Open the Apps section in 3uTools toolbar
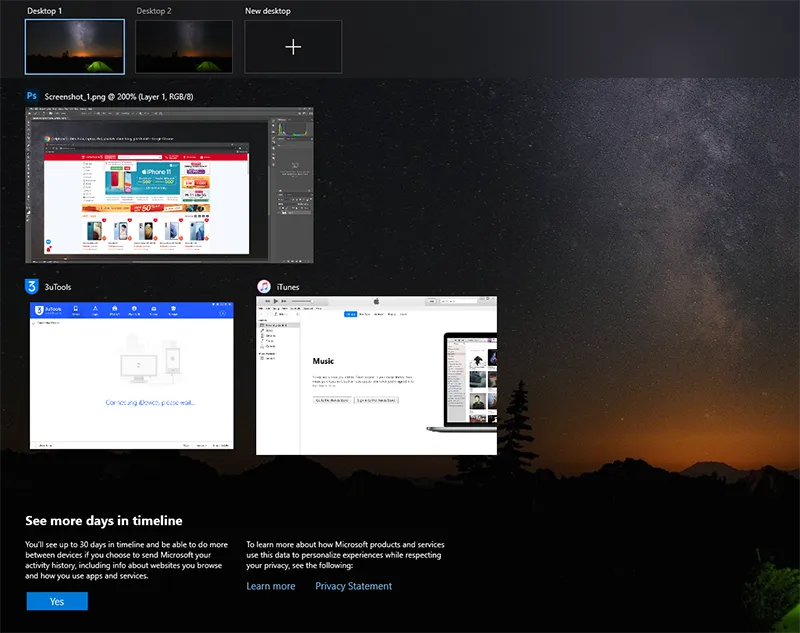Screen dimensions: 800x633 point(95,311)
